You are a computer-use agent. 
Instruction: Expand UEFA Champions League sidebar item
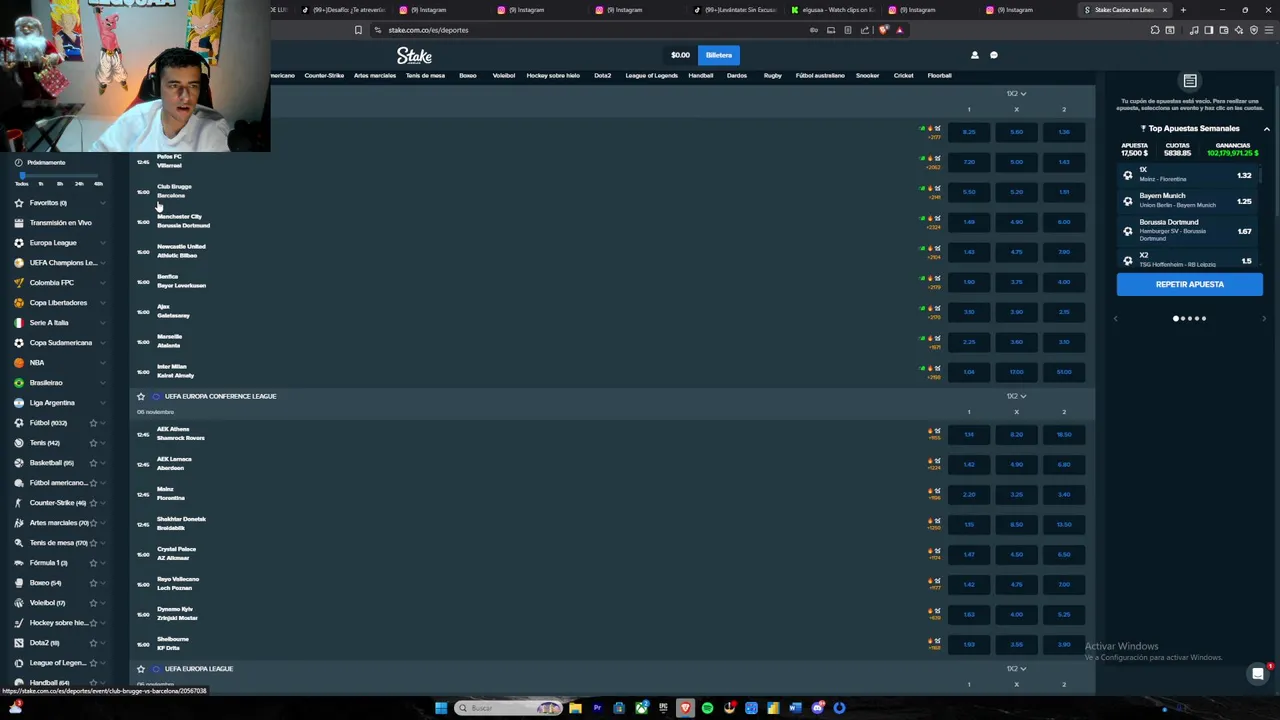tap(102, 263)
